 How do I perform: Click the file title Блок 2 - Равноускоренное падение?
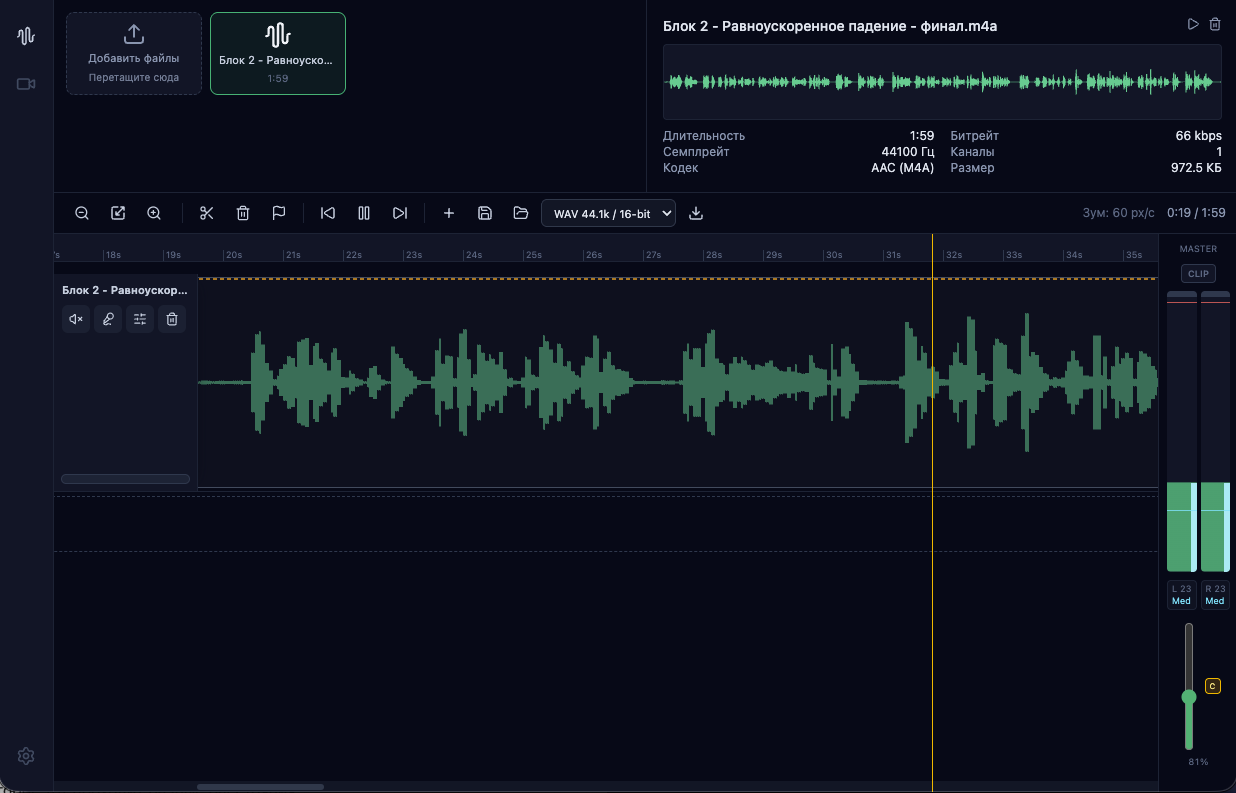pyautogui.click(x=830, y=26)
